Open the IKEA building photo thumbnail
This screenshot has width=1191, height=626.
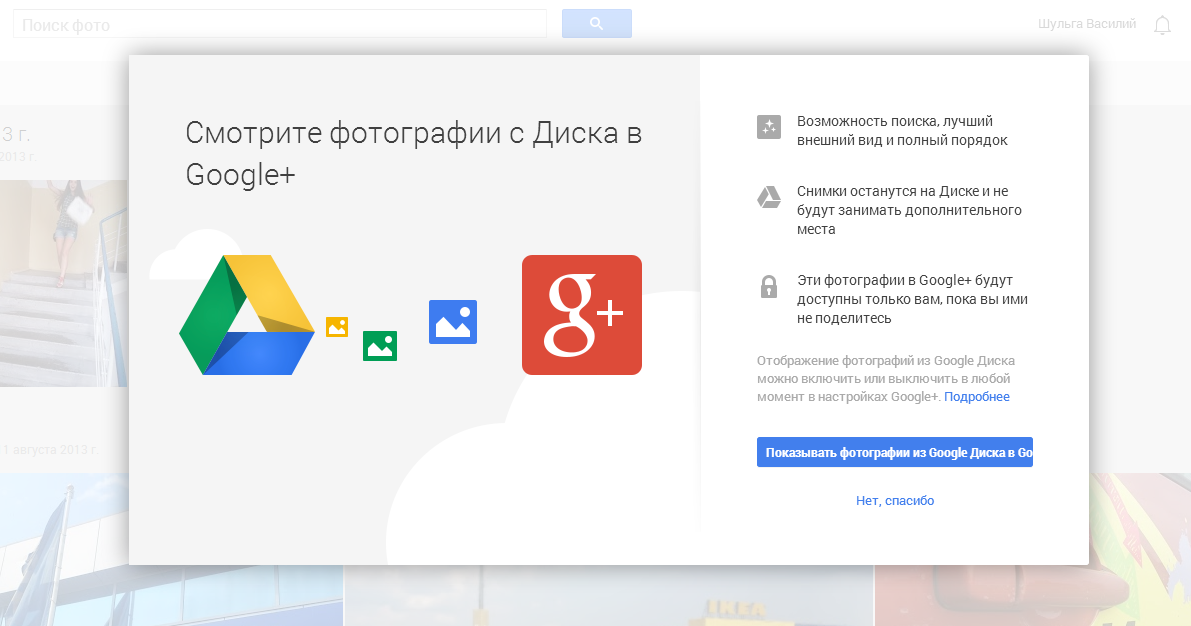coord(609,596)
